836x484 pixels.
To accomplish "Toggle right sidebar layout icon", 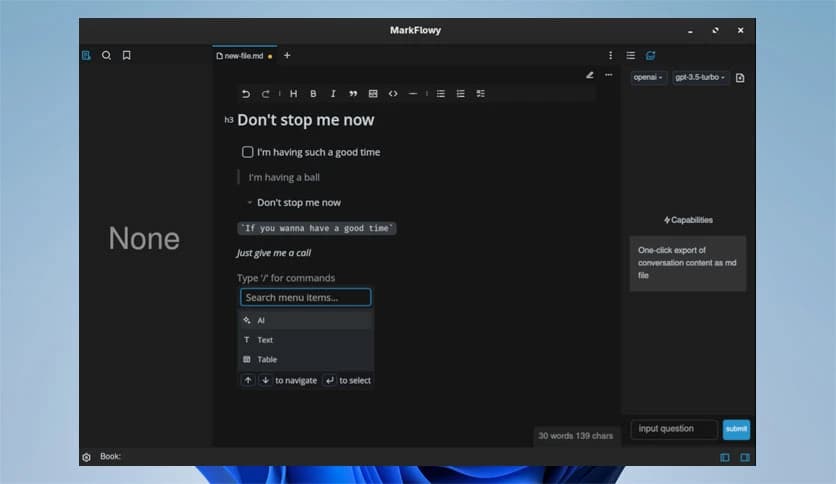I will point(745,457).
